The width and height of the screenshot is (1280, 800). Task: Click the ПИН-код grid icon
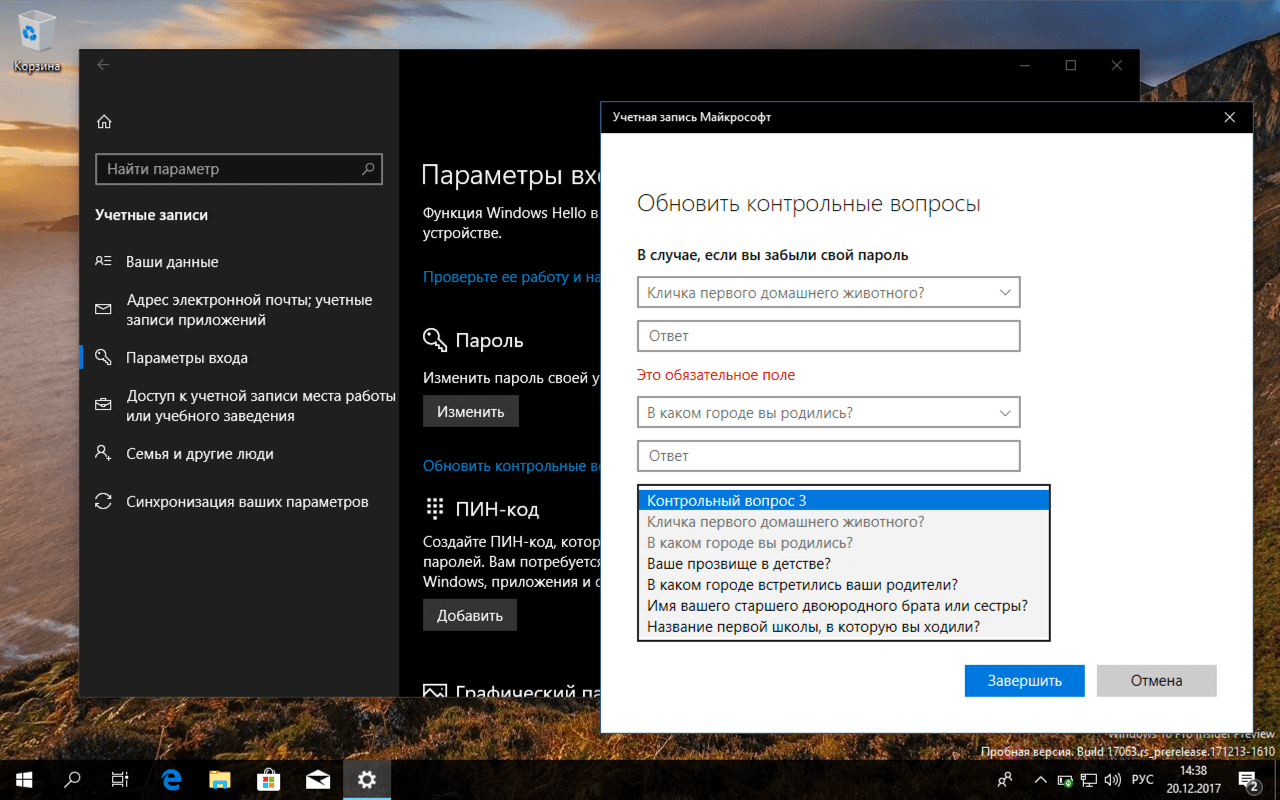point(435,508)
